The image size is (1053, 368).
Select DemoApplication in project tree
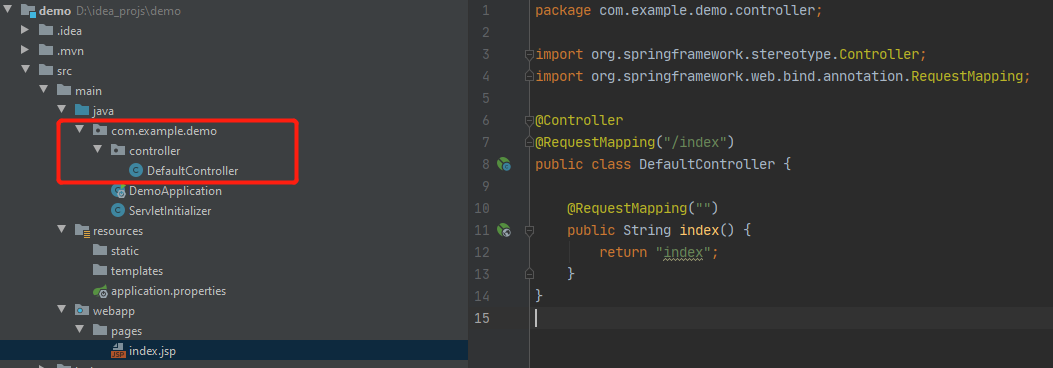tap(175, 191)
